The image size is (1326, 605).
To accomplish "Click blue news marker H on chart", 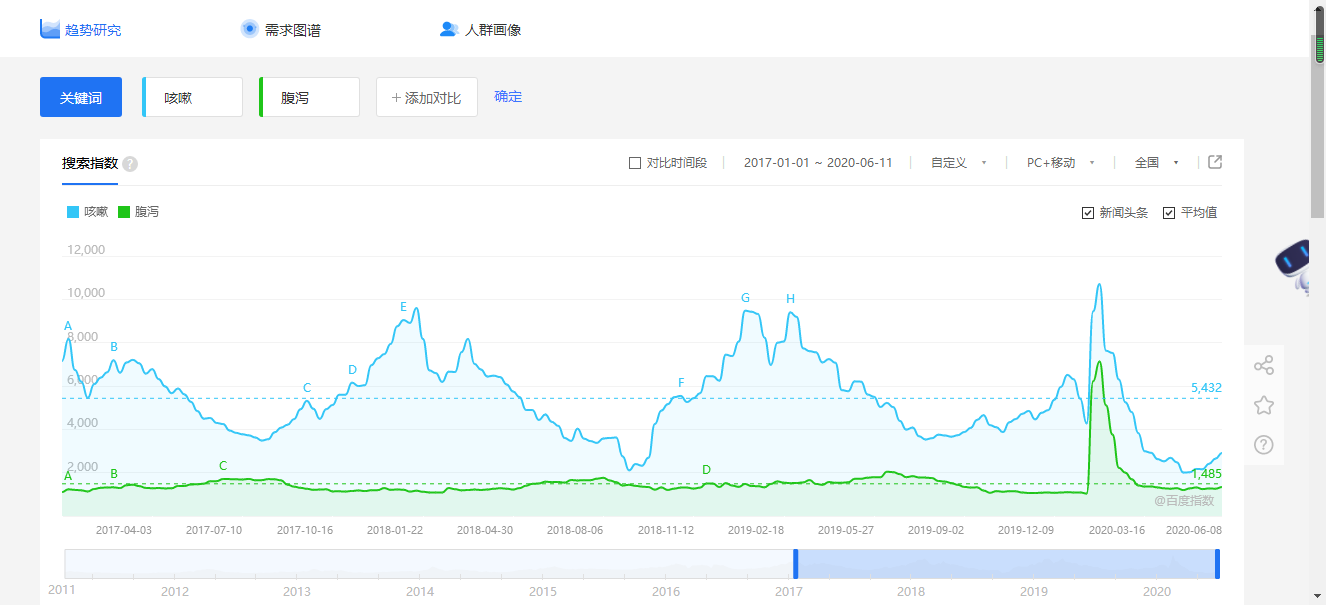I will click(x=790, y=299).
